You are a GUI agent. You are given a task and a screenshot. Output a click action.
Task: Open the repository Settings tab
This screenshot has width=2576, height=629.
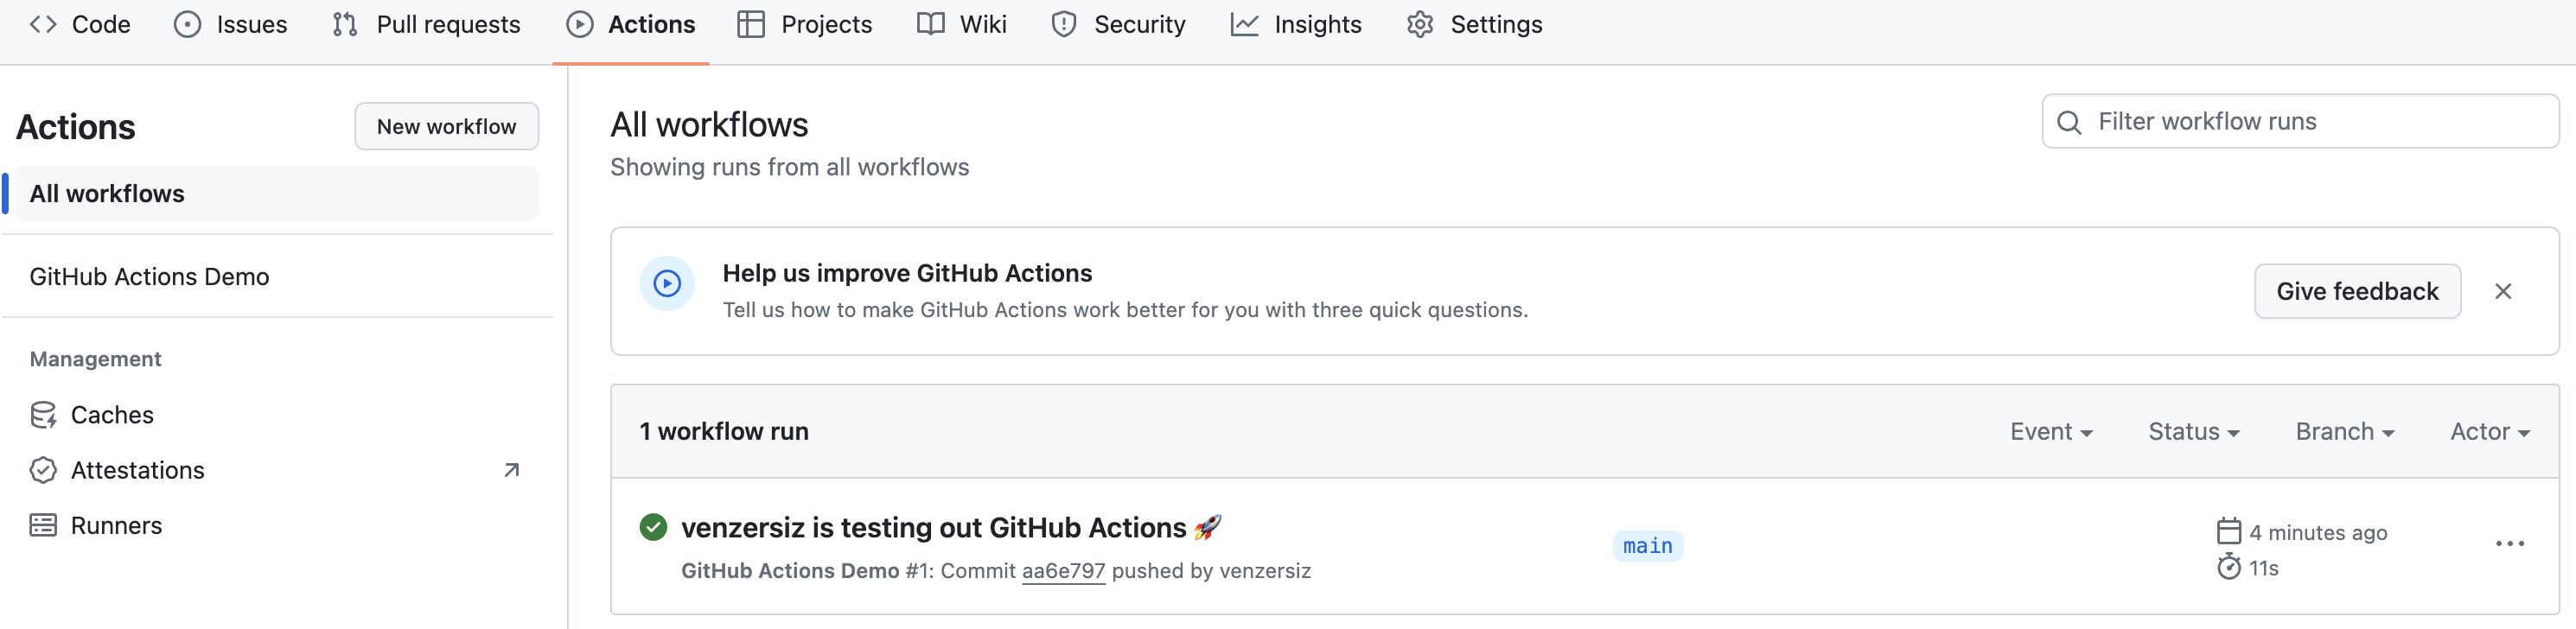1475,25
